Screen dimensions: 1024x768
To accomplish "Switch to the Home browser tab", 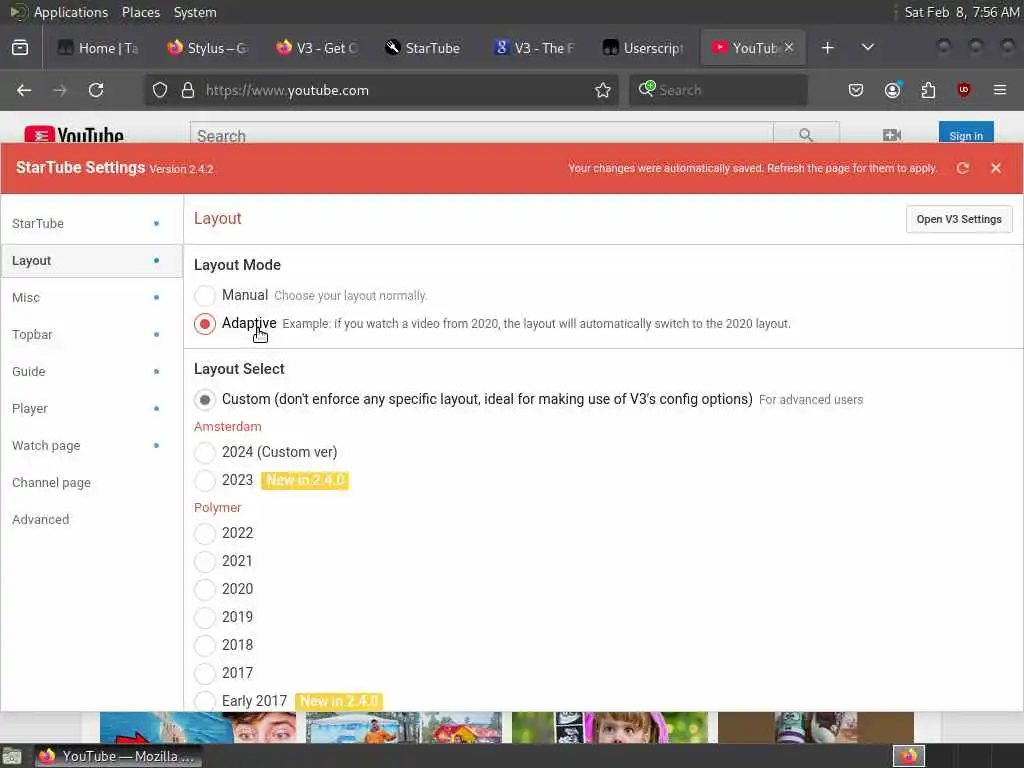I will pos(99,48).
